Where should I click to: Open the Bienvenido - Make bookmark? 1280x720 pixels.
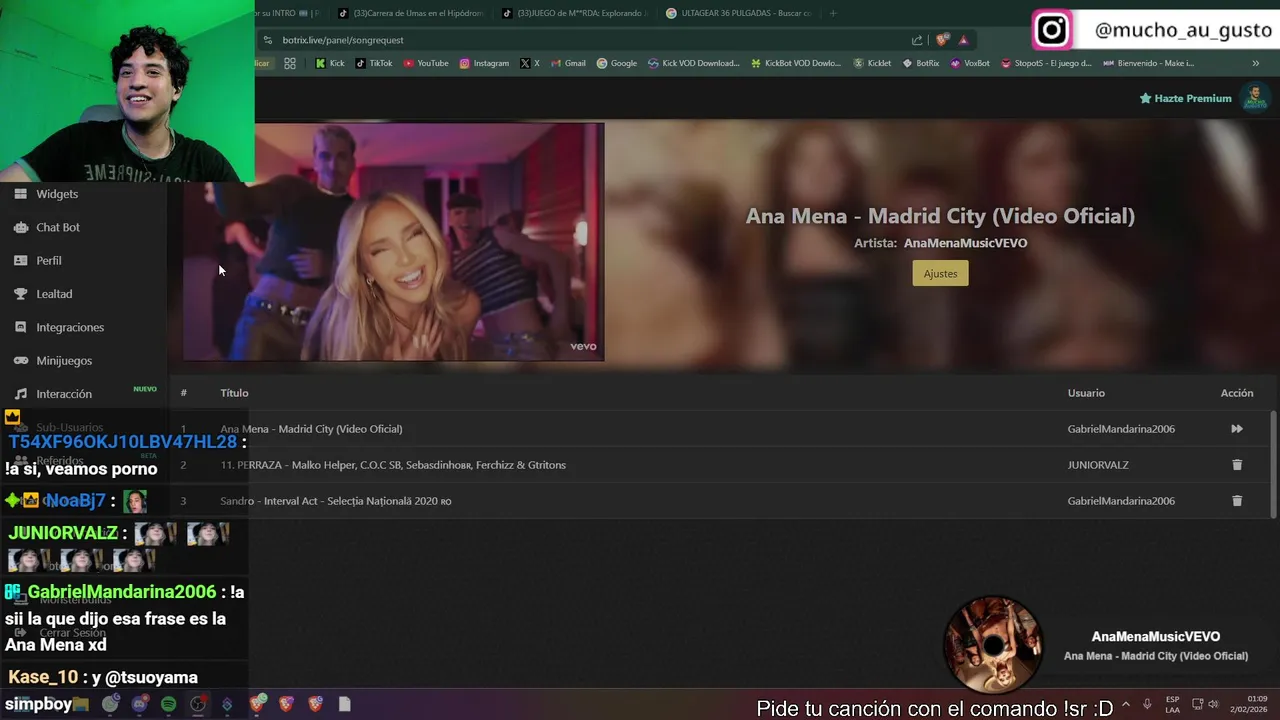point(1148,63)
